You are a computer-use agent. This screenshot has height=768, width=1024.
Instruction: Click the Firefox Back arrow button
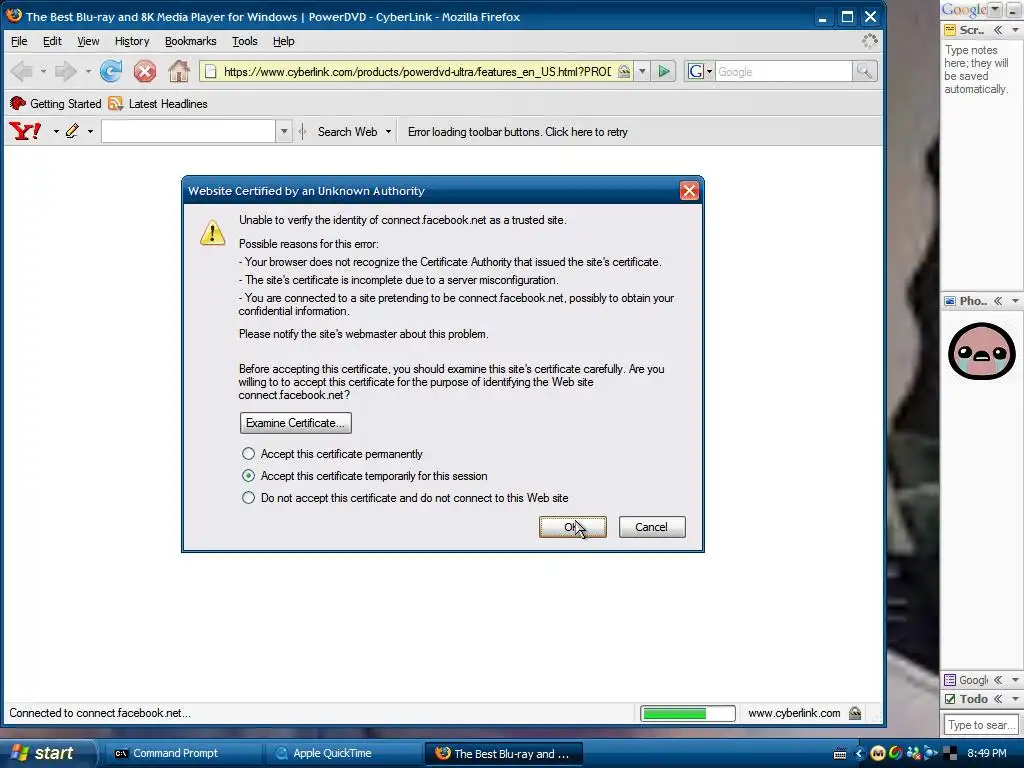pos(22,71)
